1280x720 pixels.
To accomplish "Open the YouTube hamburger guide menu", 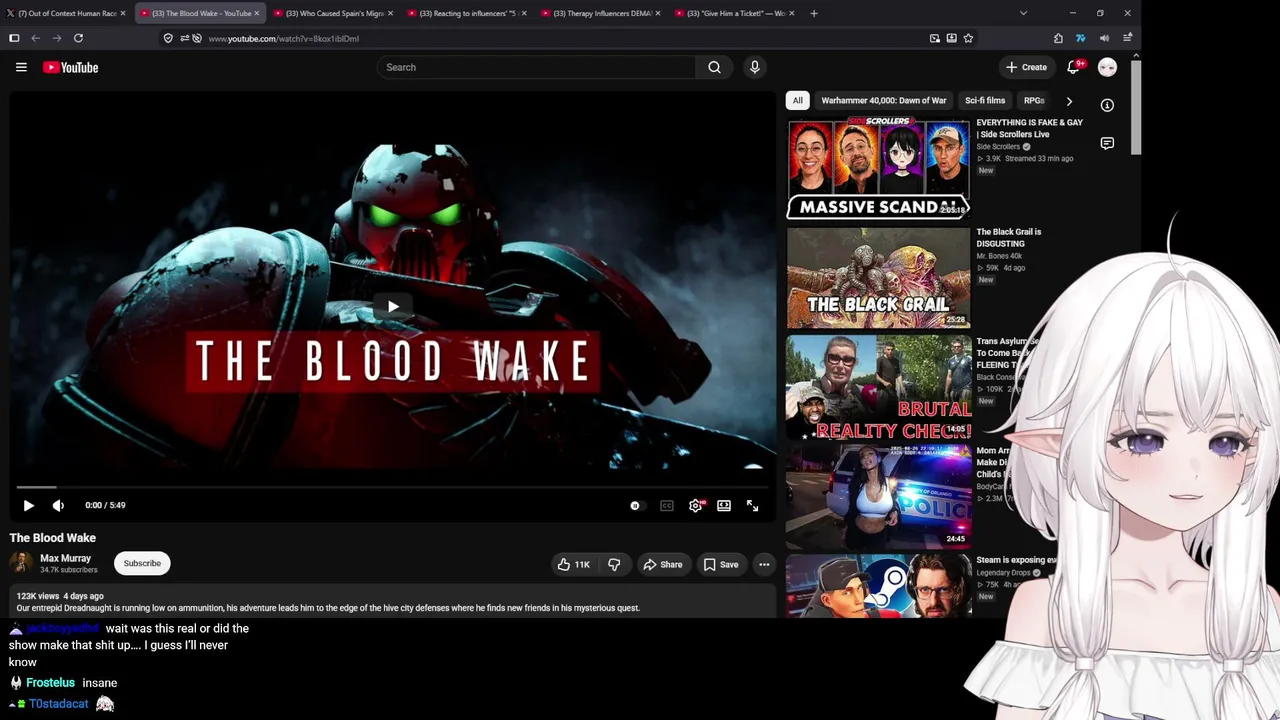I will [21, 67].
